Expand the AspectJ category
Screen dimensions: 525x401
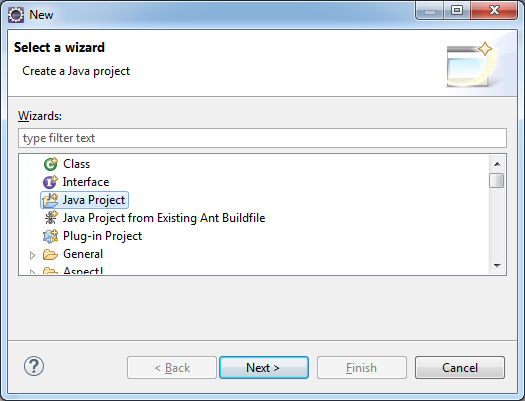point(32,271)
